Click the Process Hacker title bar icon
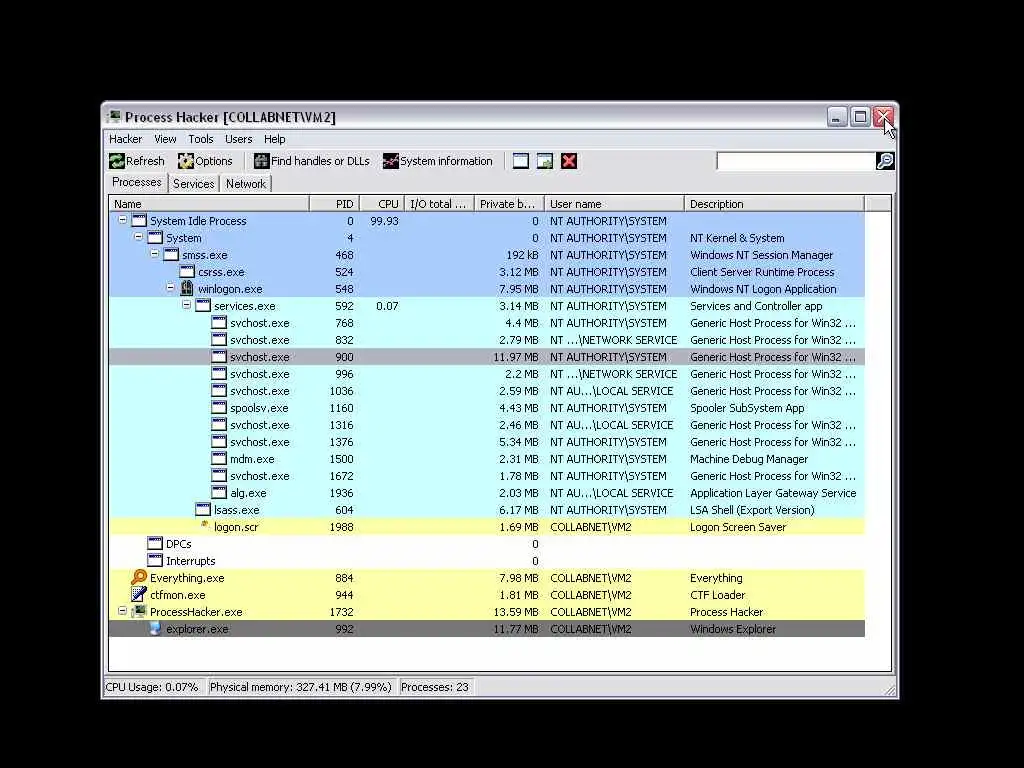The height and width of the screenshot is (768, 1024). 114,116
